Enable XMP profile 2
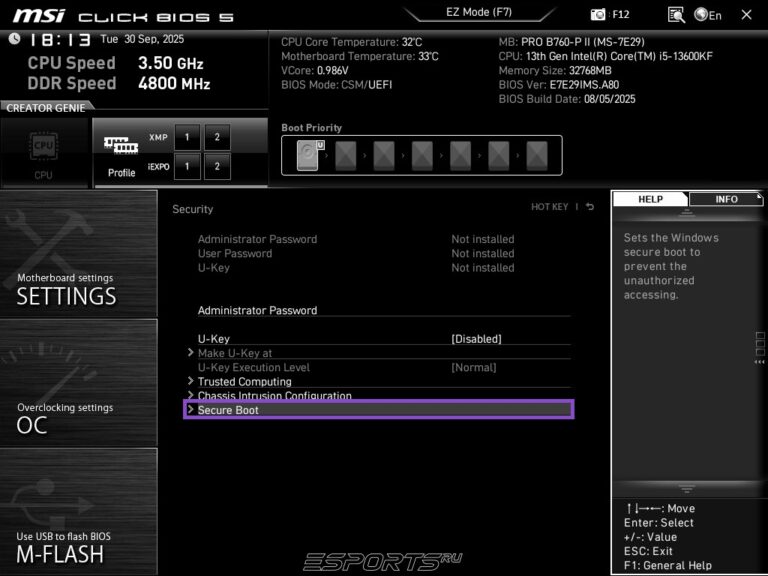The image size is (768, 576). point(217,137)
